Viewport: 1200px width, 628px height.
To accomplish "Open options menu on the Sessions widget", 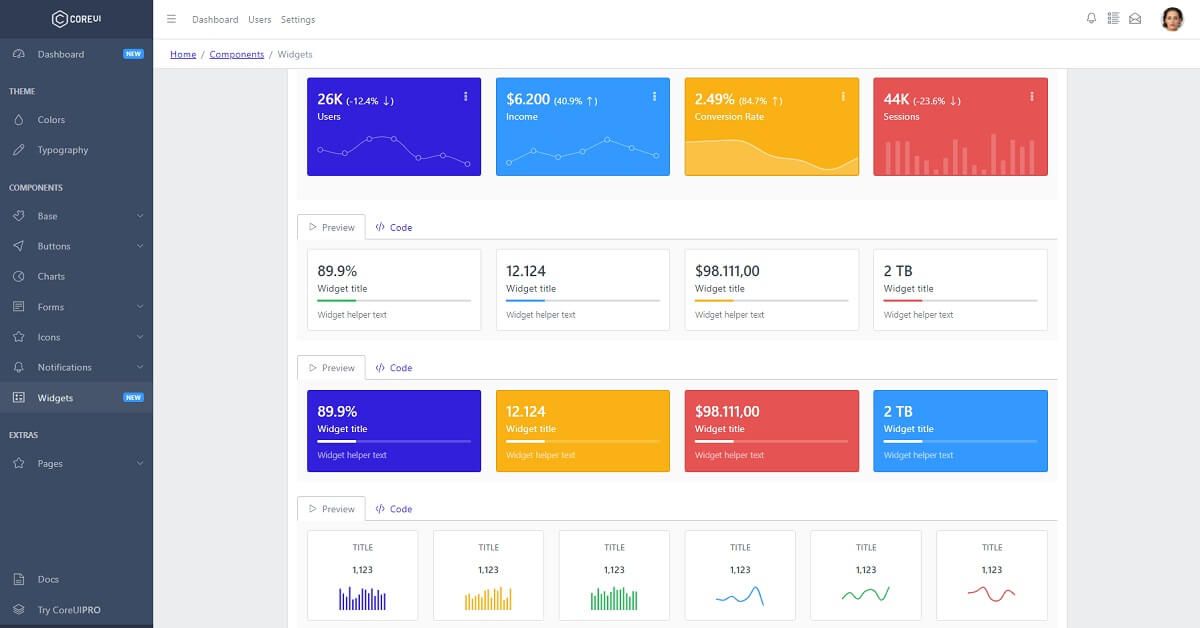I will coord(1031,96).
